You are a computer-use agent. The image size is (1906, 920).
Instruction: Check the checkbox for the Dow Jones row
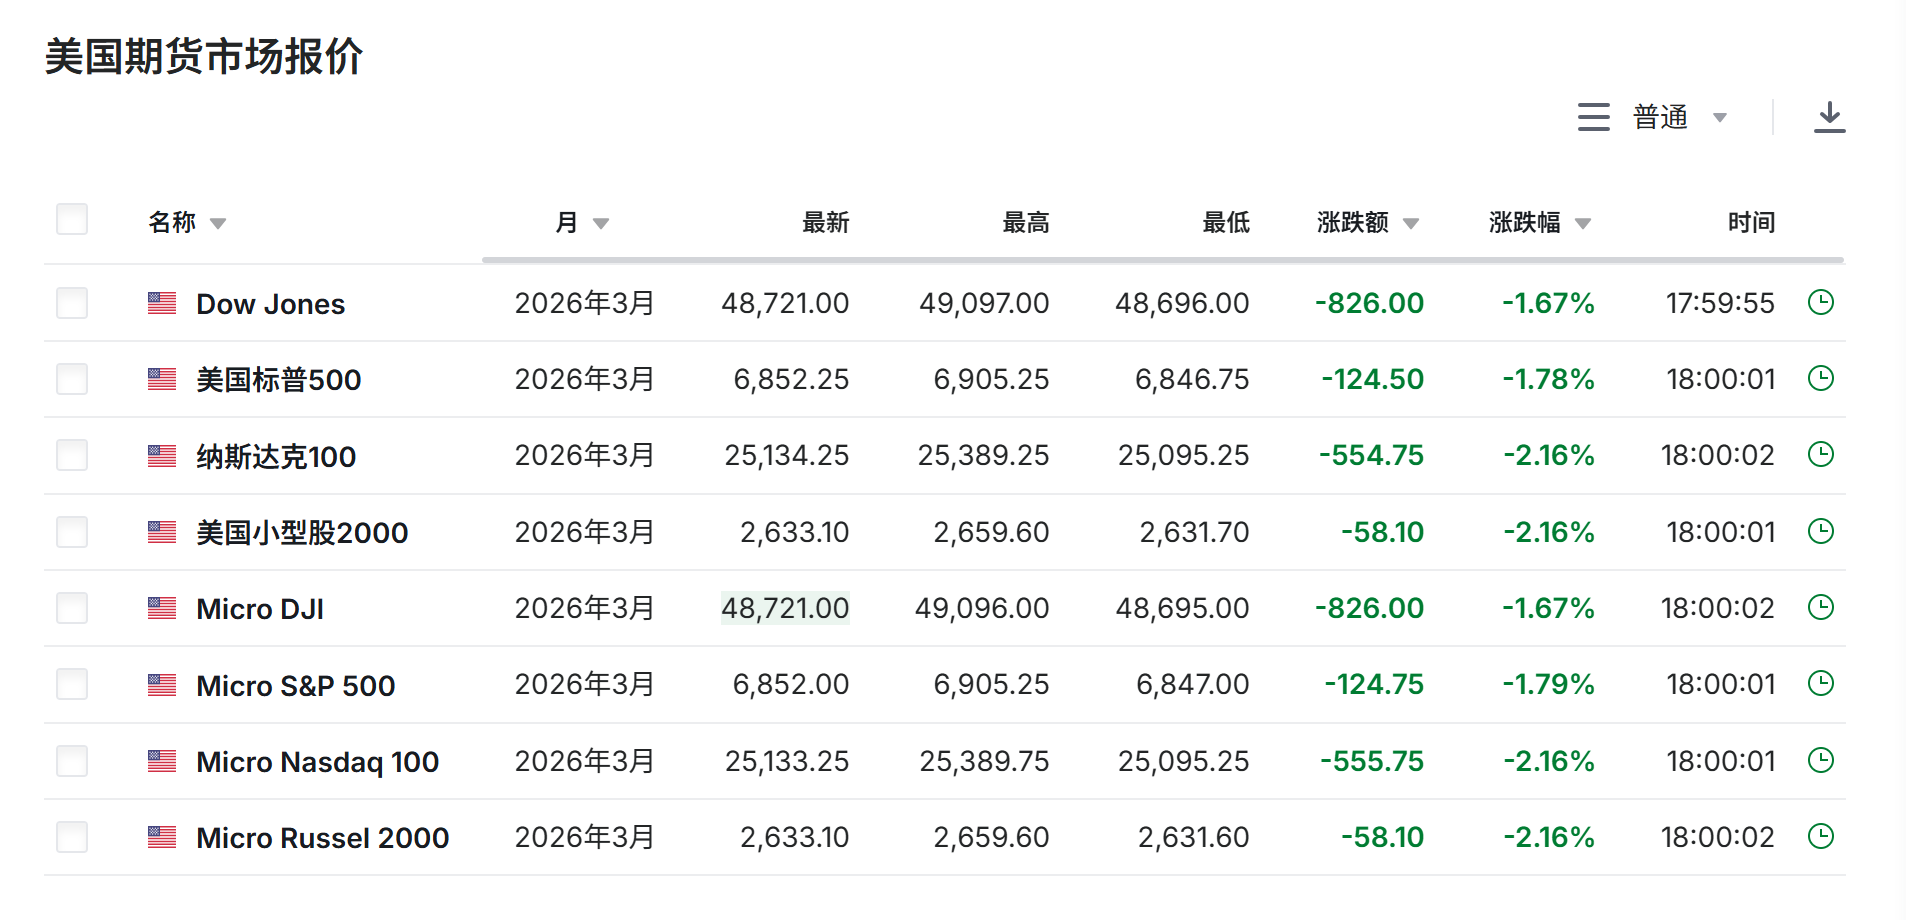click(72, 302)
